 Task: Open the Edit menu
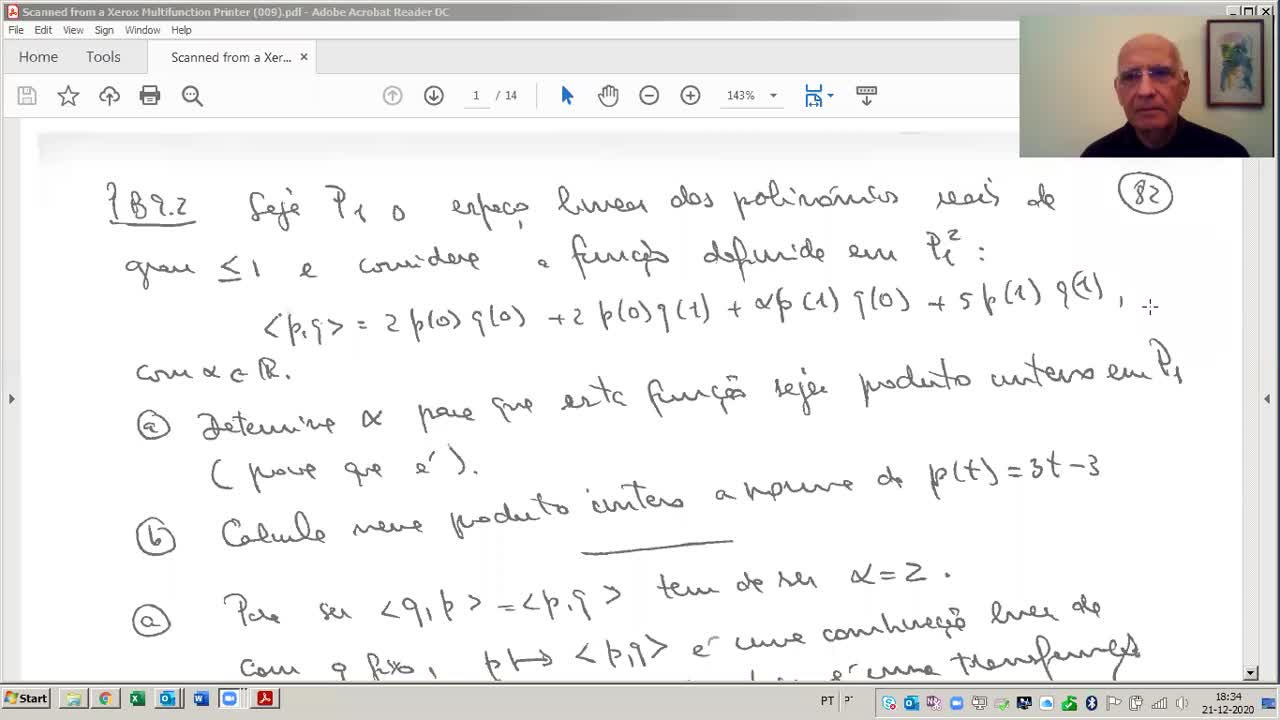(x=43, y=30)
